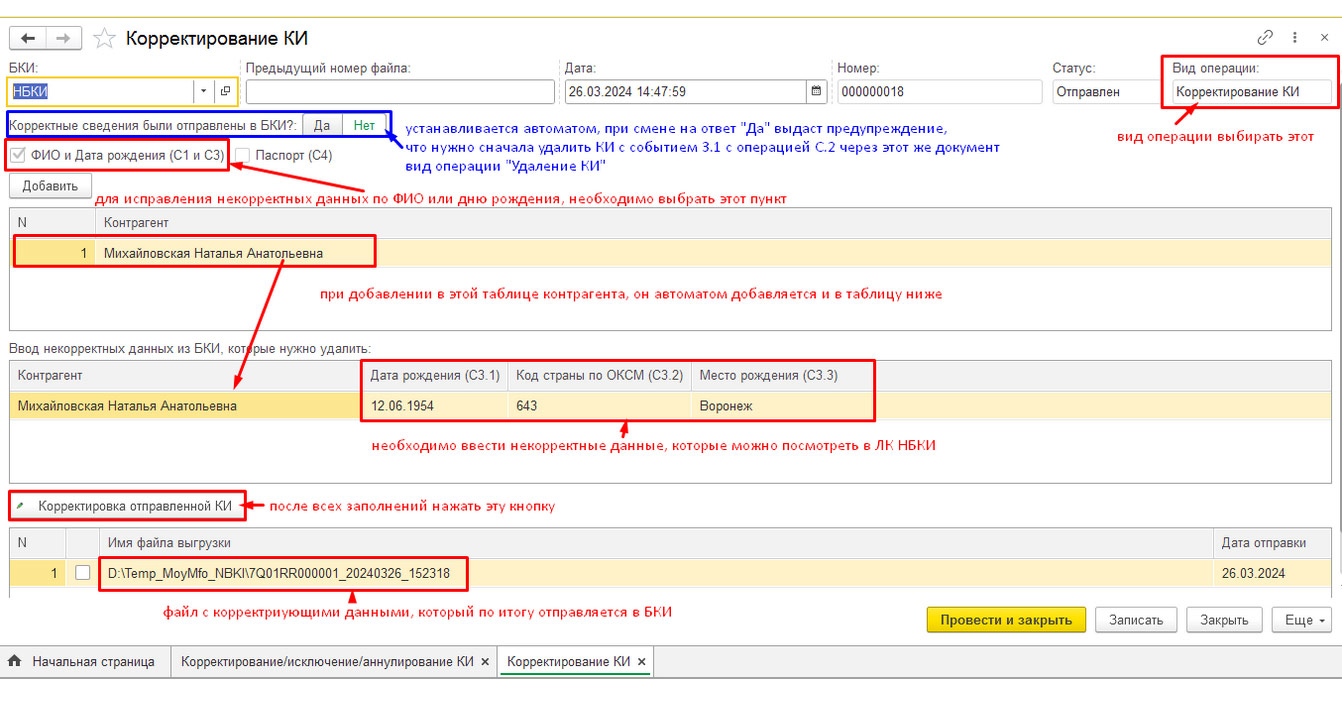Image resolution: width=1342 pixels, height=702 pixels.
Task: Click the Дата отправки column header
Action: [1272, 542]
